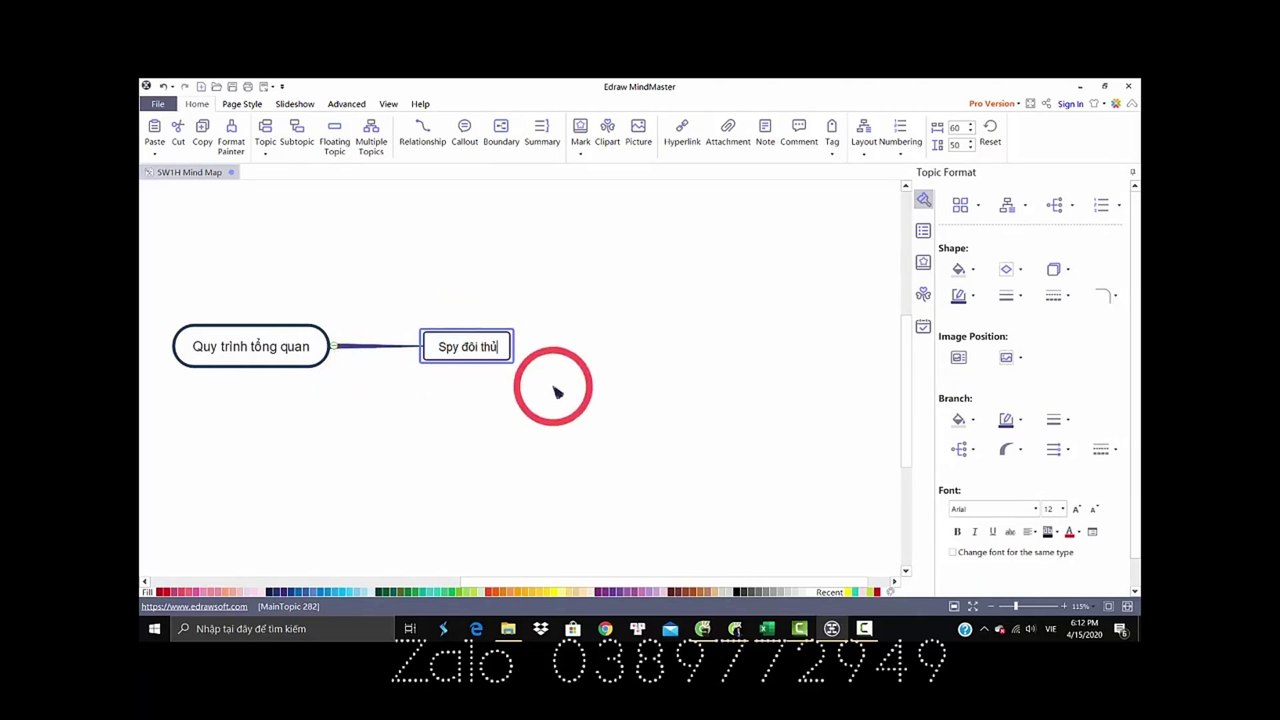Switch to the Advanced tab
This screenshot has width=1280, height=720.
coord(346,104)
